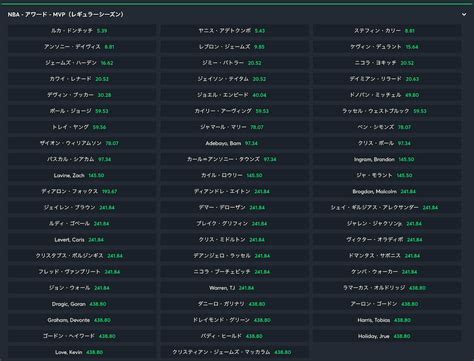Choose ディアンドレ・エイトン selection

234,191
